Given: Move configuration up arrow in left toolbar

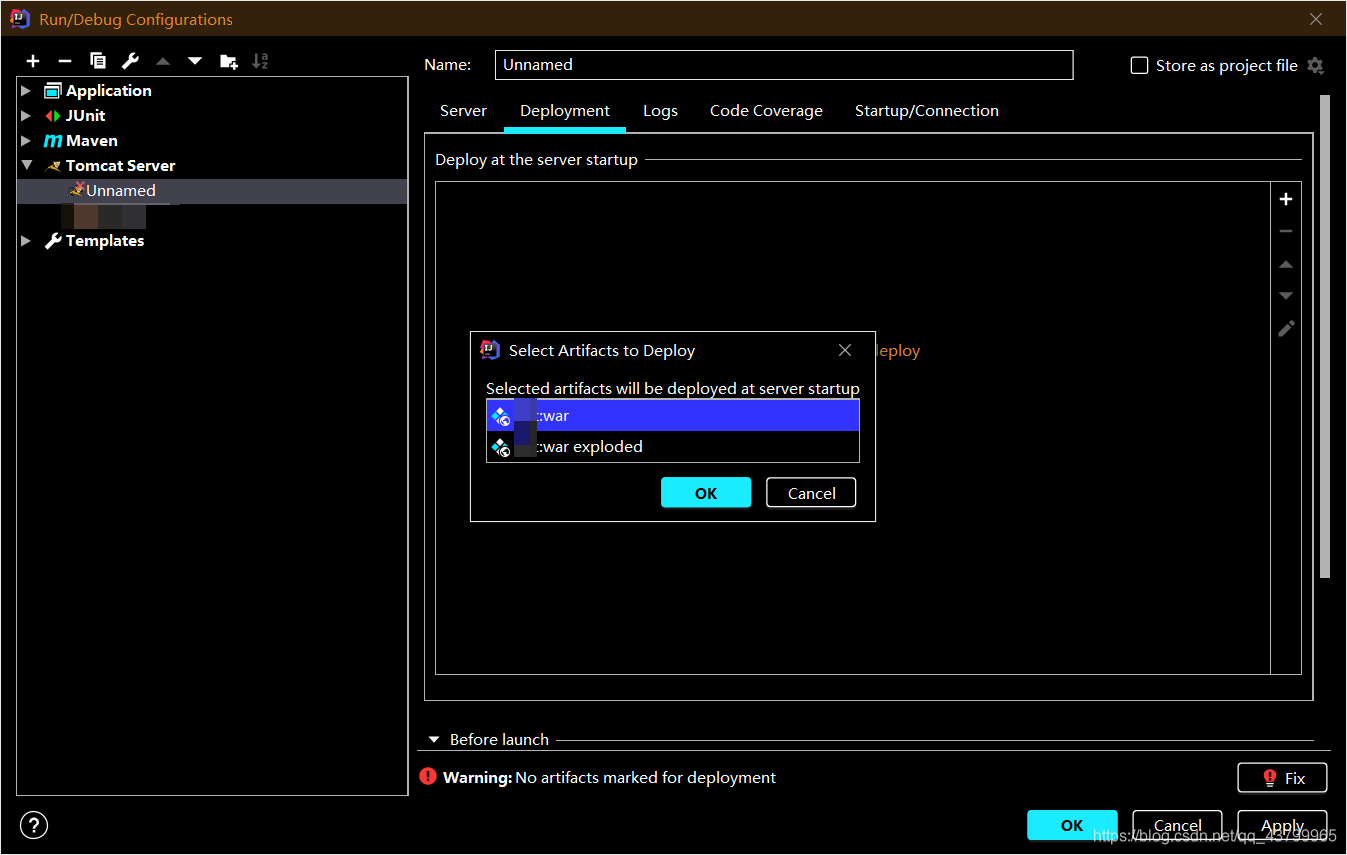Looking at the screenshot, I should (x=163, y=61).
